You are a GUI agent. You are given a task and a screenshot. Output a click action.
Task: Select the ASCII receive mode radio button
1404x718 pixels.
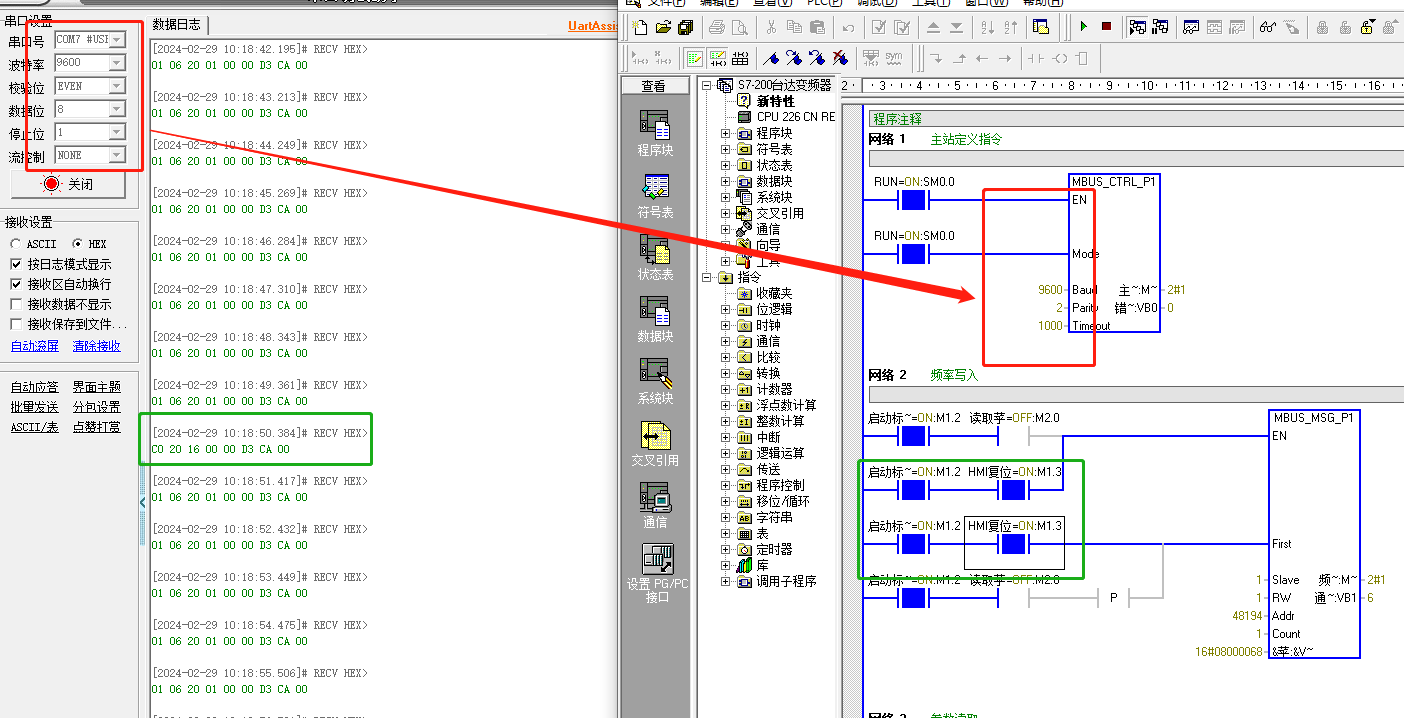point(15,244)
